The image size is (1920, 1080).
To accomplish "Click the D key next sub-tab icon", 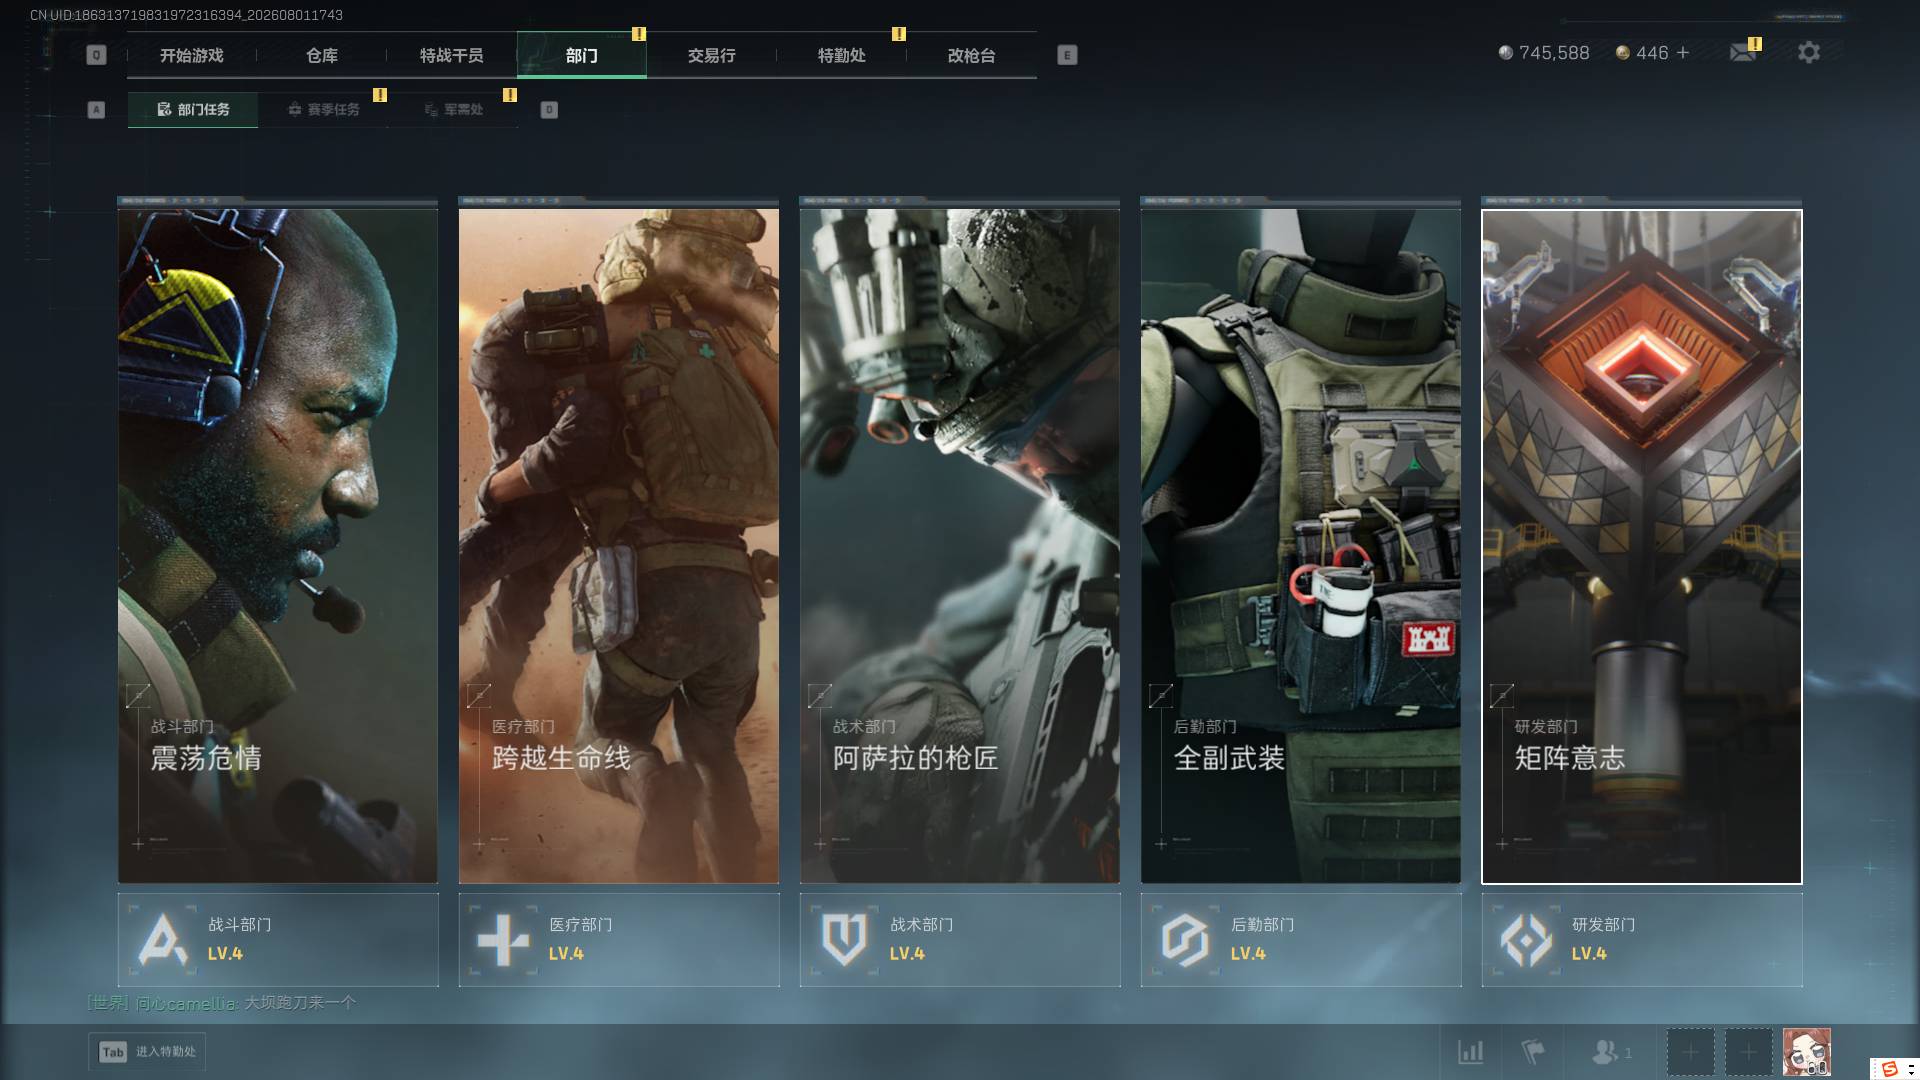I will coord(549,110).
